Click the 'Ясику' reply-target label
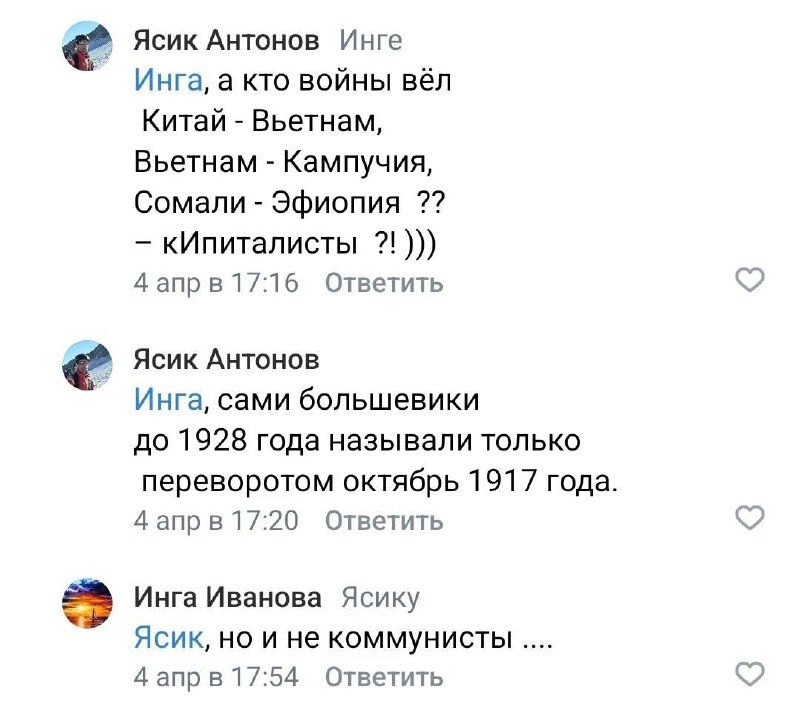This screenshot has width=800, height=707. point(380,598)
